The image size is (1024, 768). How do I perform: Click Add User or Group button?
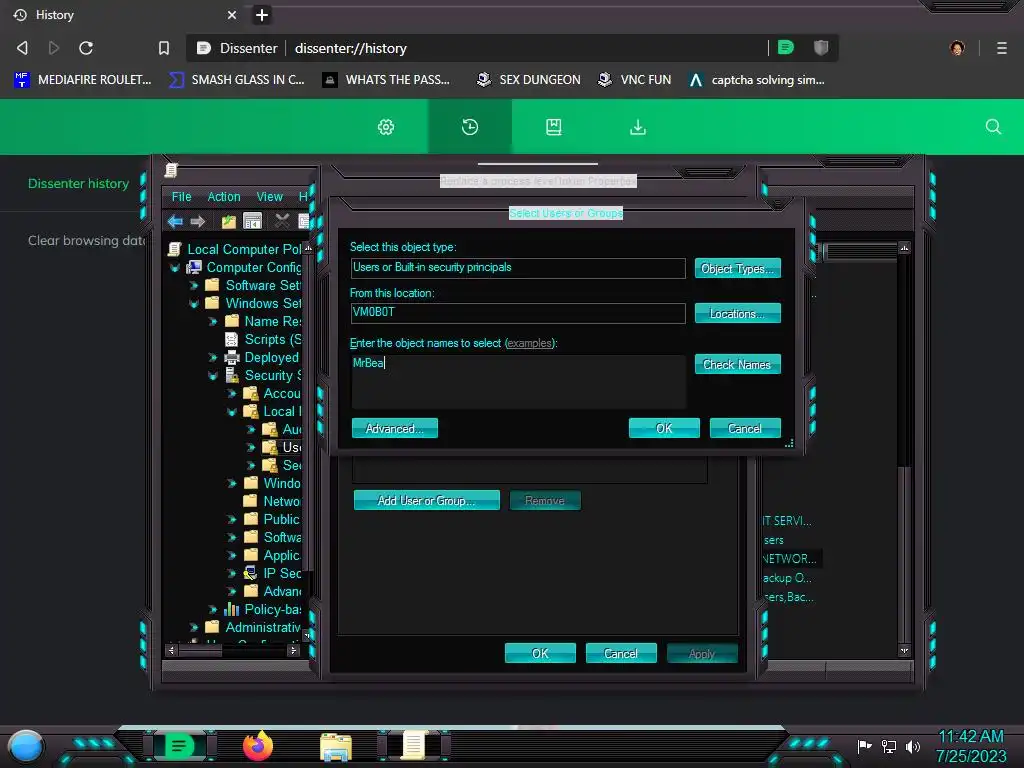(426, 500)
